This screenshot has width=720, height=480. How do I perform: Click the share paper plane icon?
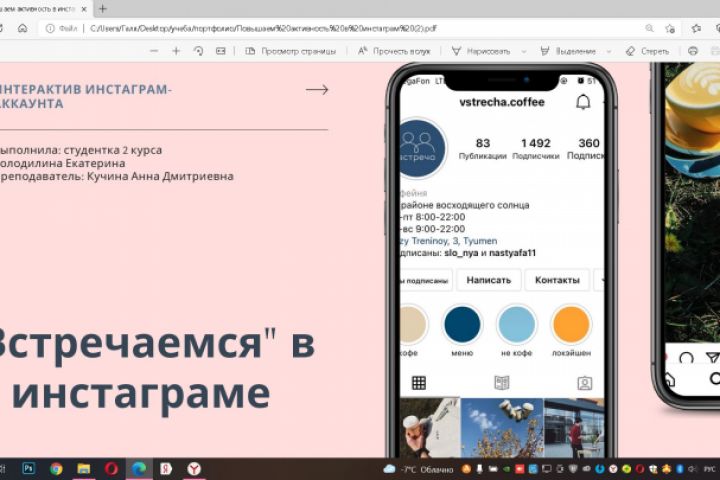pos(712,357)
